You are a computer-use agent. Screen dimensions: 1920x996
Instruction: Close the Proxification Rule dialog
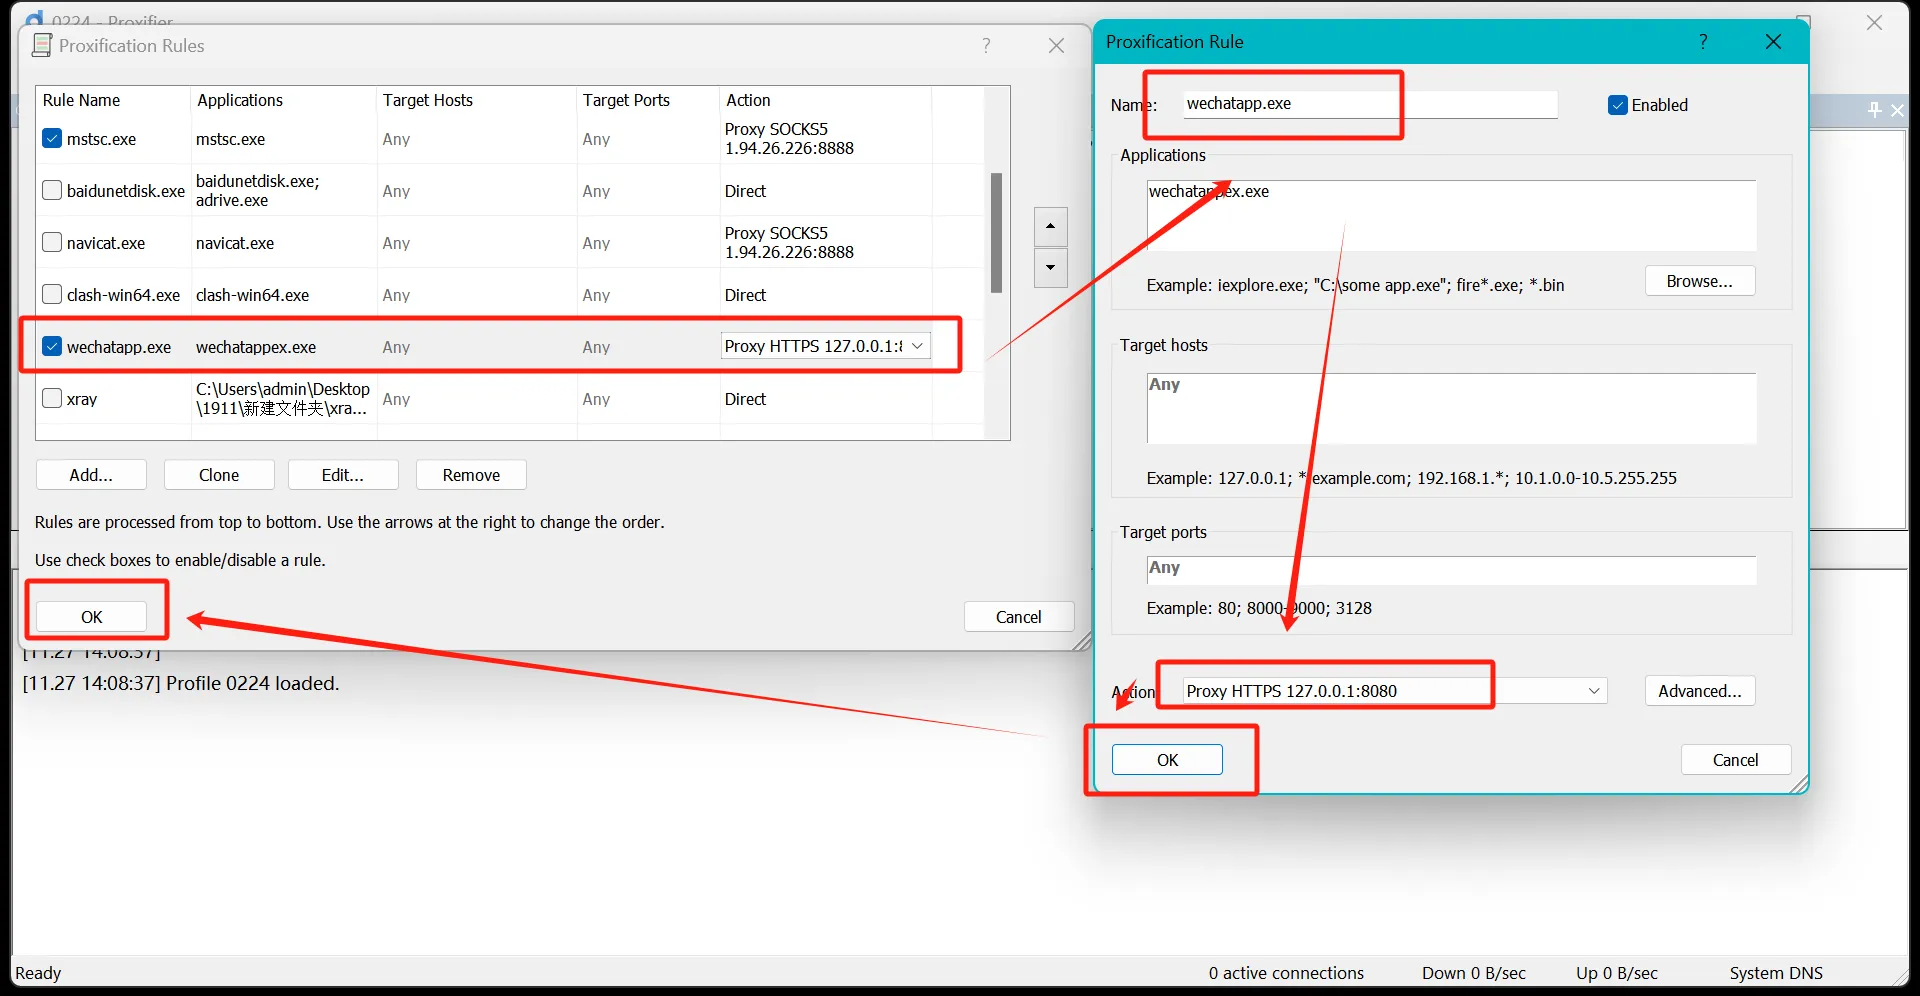click(x=1773, y=41)
